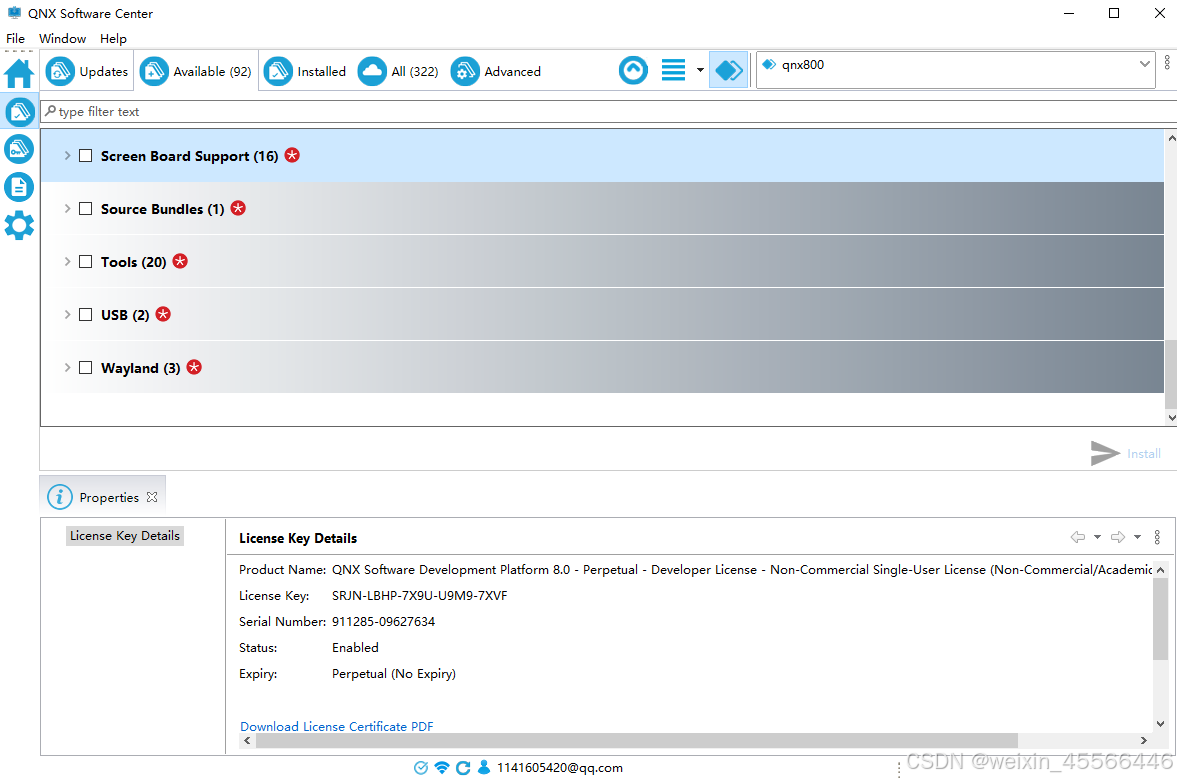Screen dimensions: 1177x781
Task: Click red star badge beside Wayland
Action: click(194, 366)
